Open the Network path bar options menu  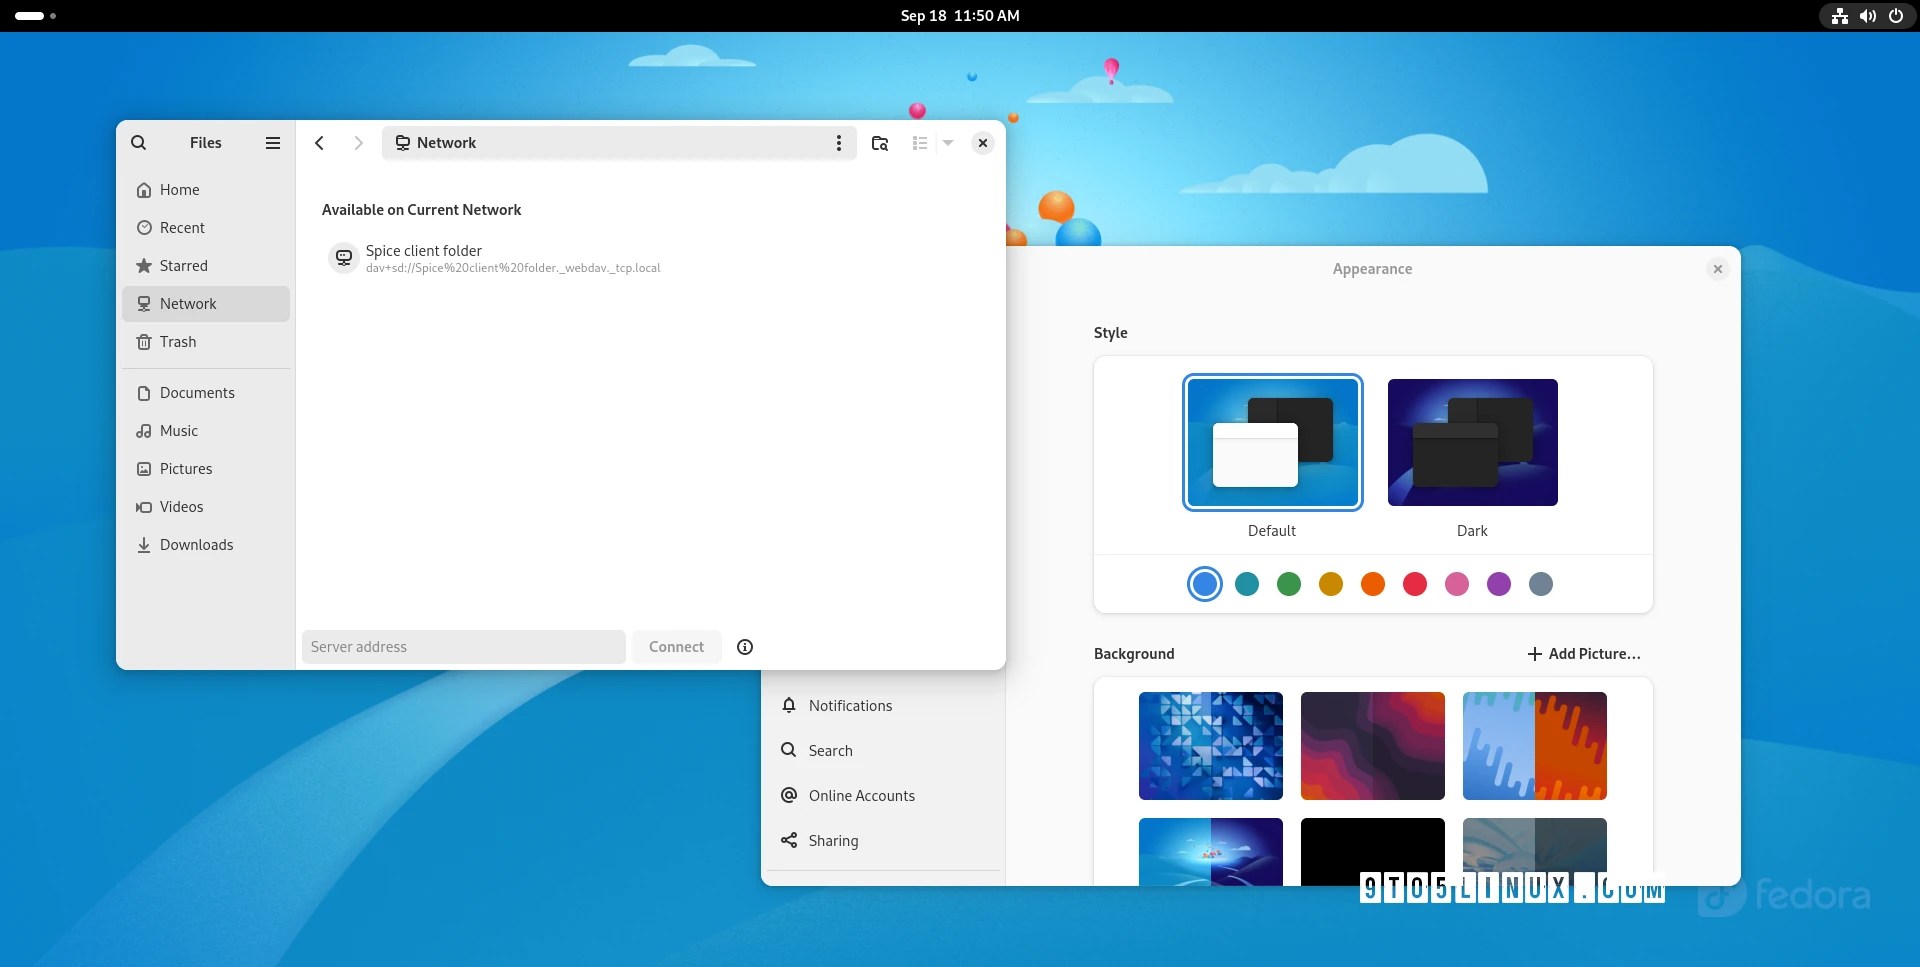point(838,143)
